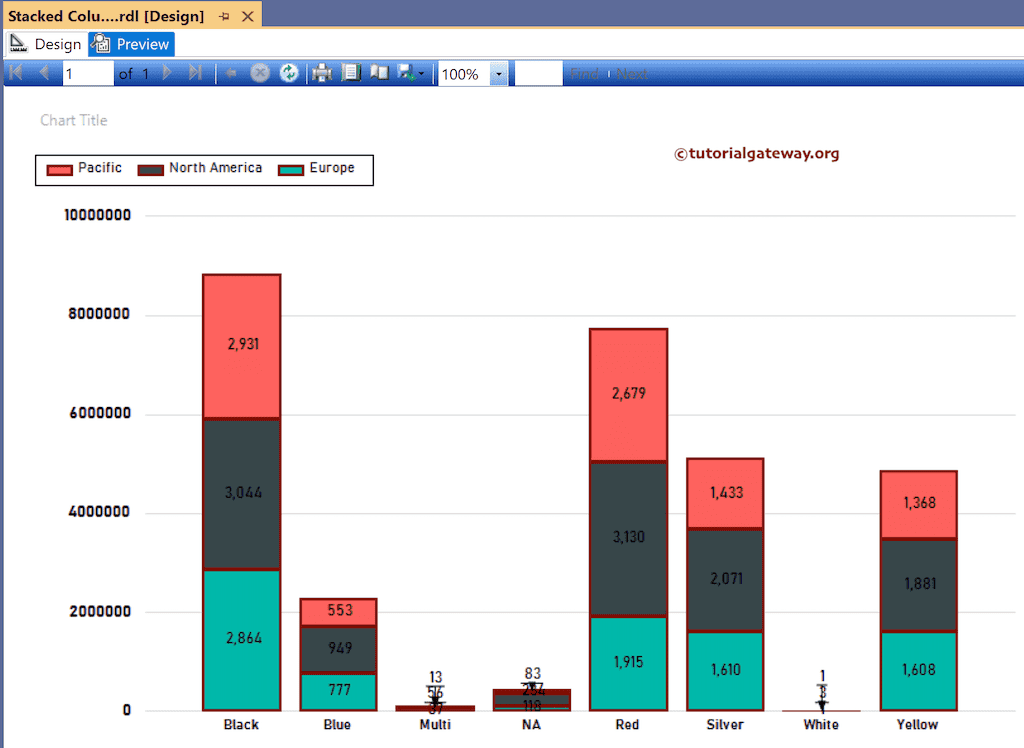
Task: Click the Refresh report icon
Action: click(x=288, y=73)
